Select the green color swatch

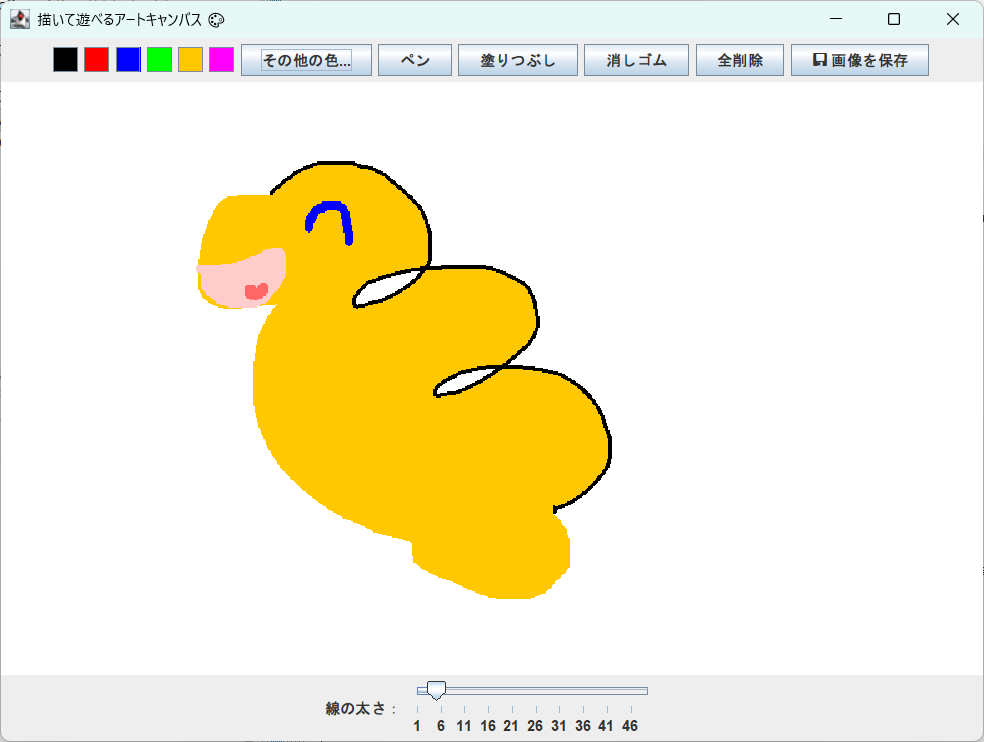tap(159, 60)
